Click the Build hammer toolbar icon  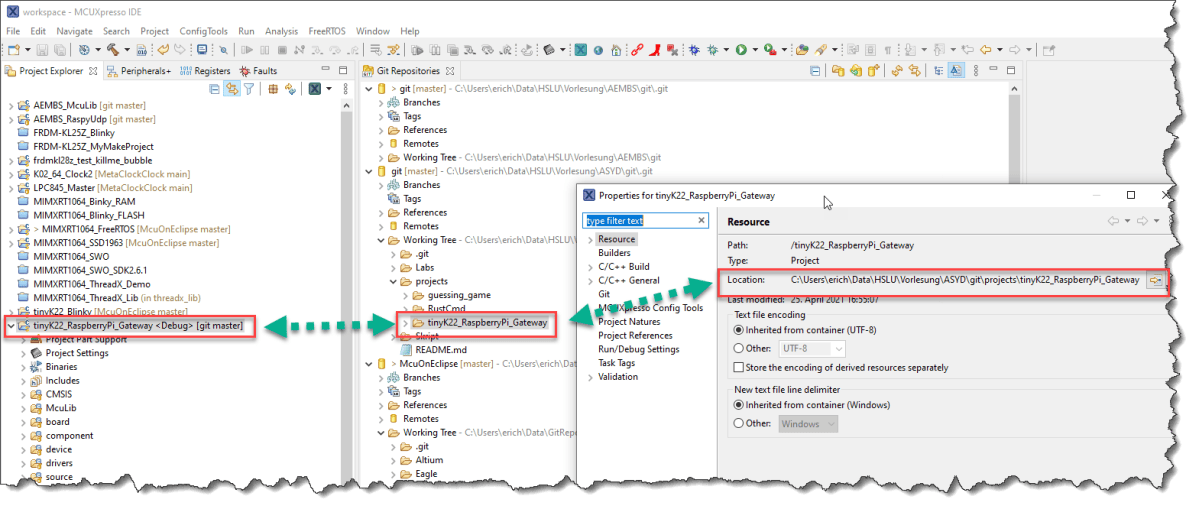[x=112, y=50]
